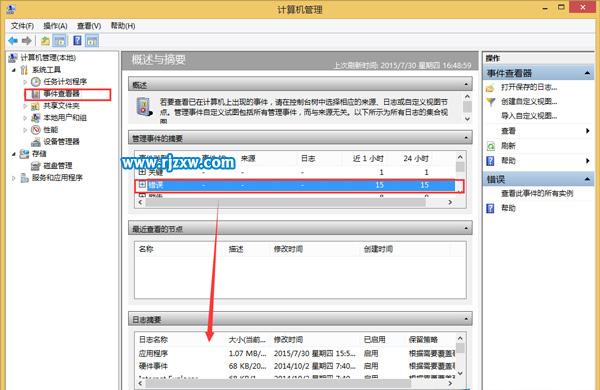This screenshot has width=600, height=390.
Task: Expand the 错误 event row plus box
Action: tap(142, 185)
